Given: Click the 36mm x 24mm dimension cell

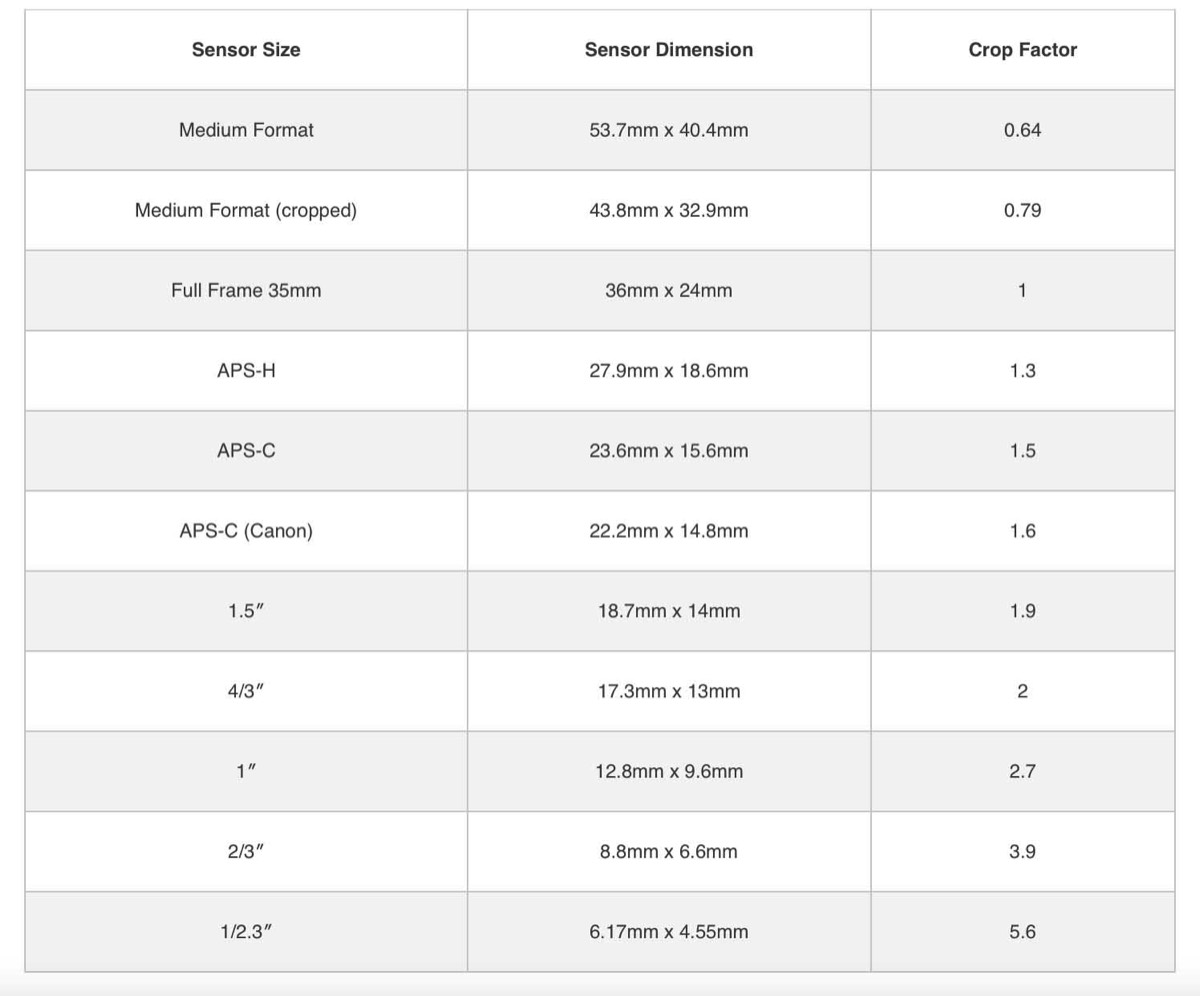Looking at the screenshot, I should tap(668, 291).
